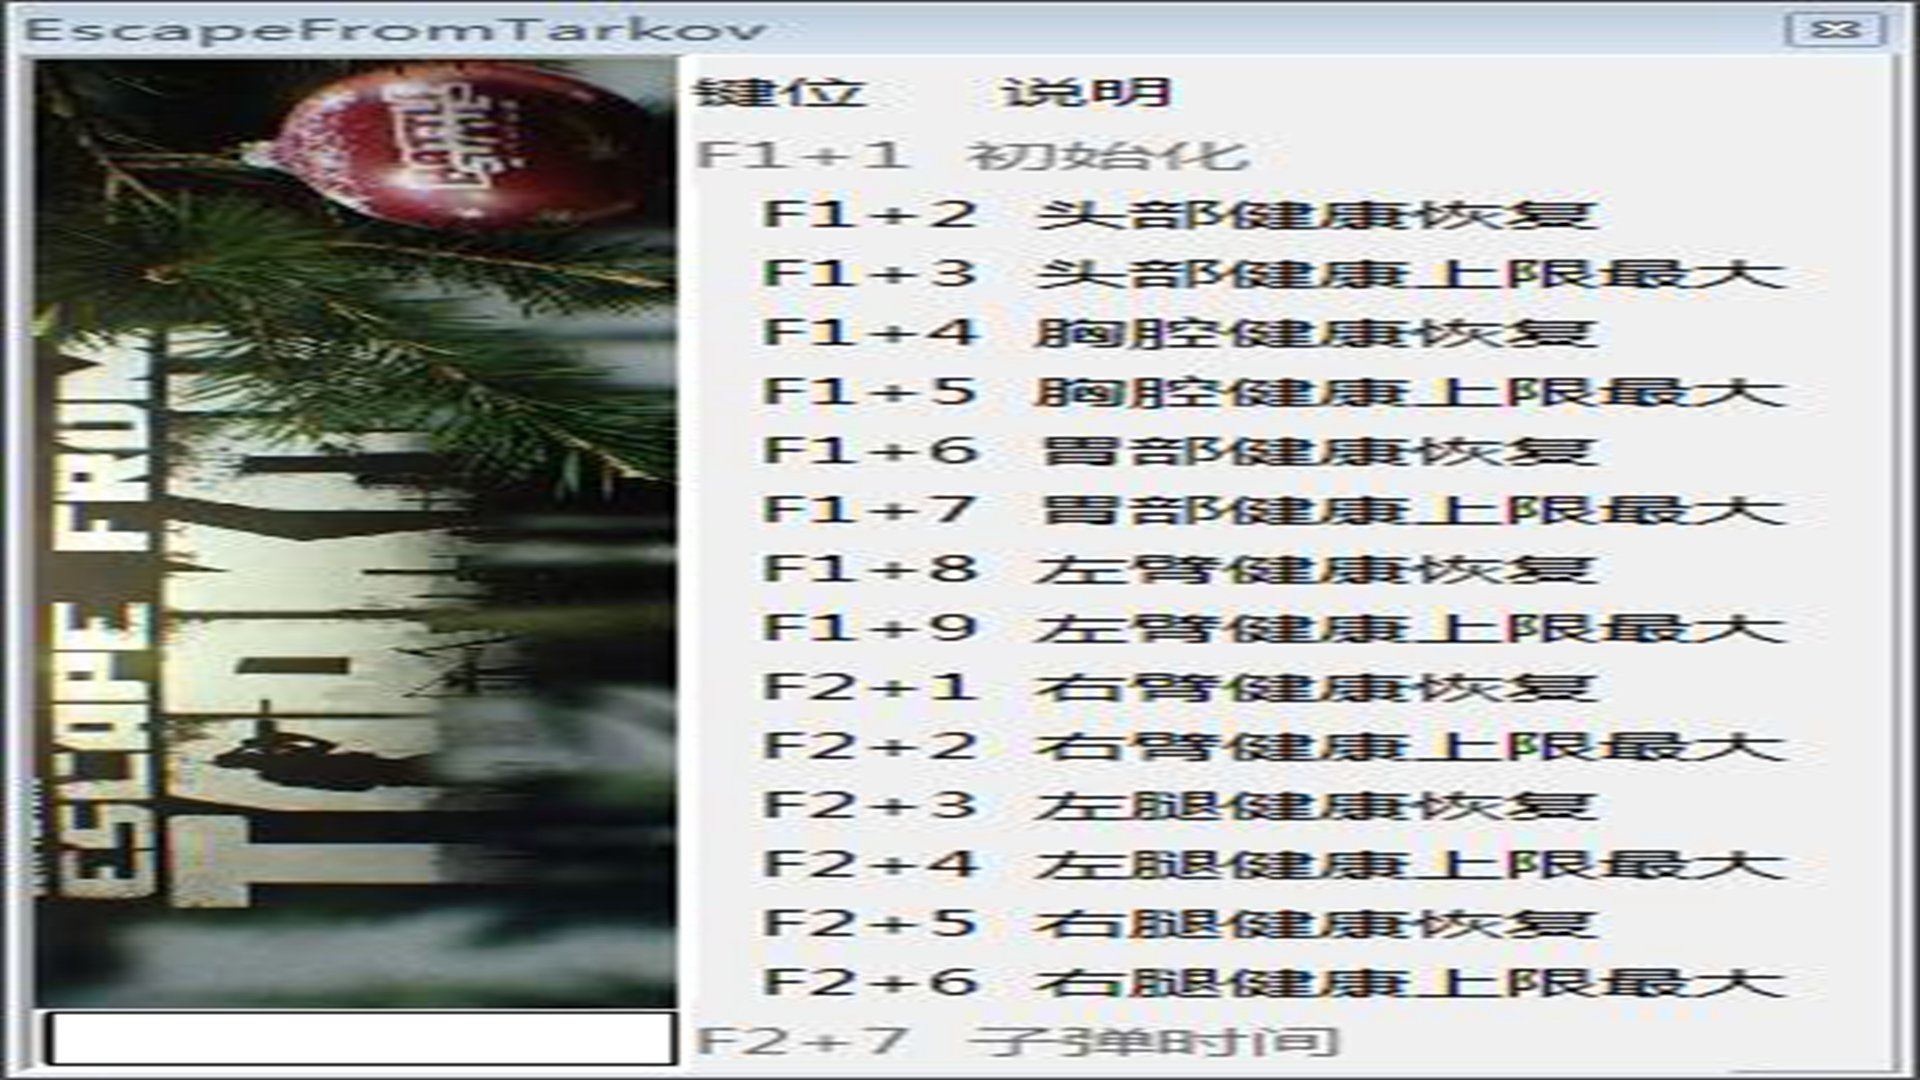The width and height of the screenshot is (1920, 1080).
Task: Select the F2+2 右臂健康上限最大 entry
Action: coord(1274,746)
